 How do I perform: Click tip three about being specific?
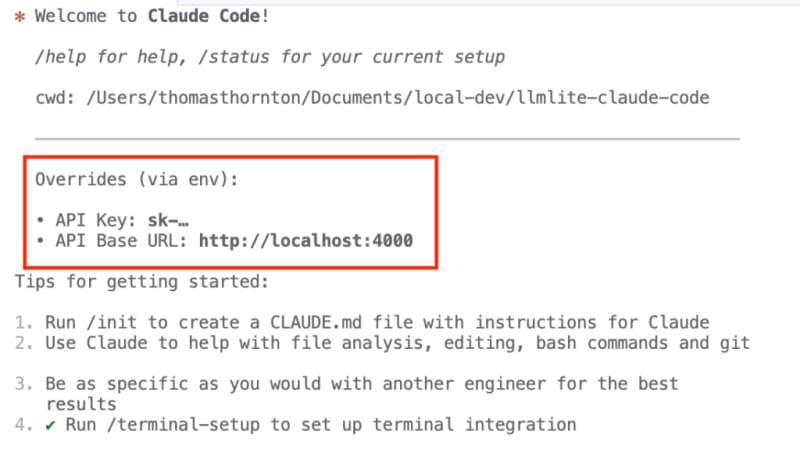(362, 394)
